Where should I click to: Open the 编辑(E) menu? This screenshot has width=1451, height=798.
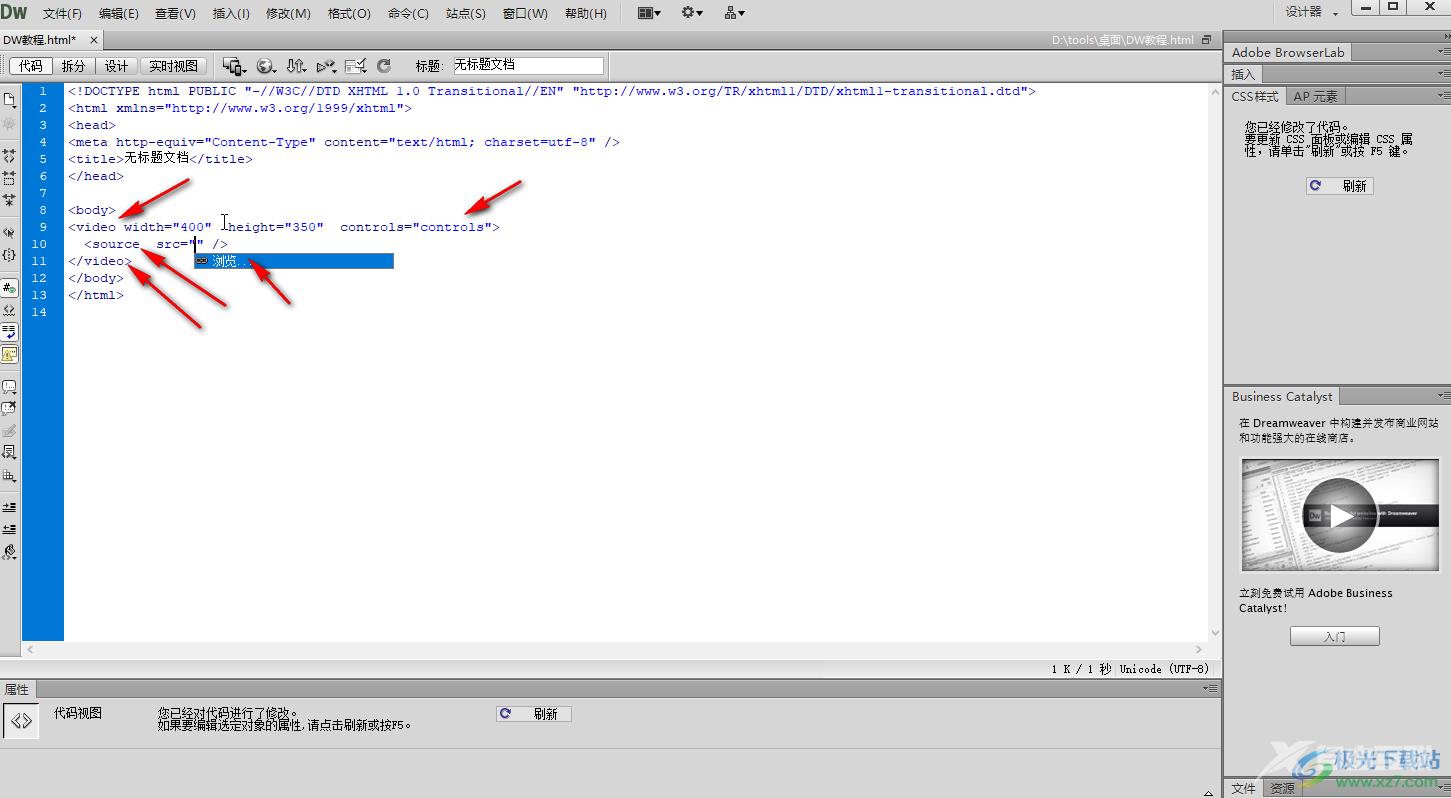point(119,13)
